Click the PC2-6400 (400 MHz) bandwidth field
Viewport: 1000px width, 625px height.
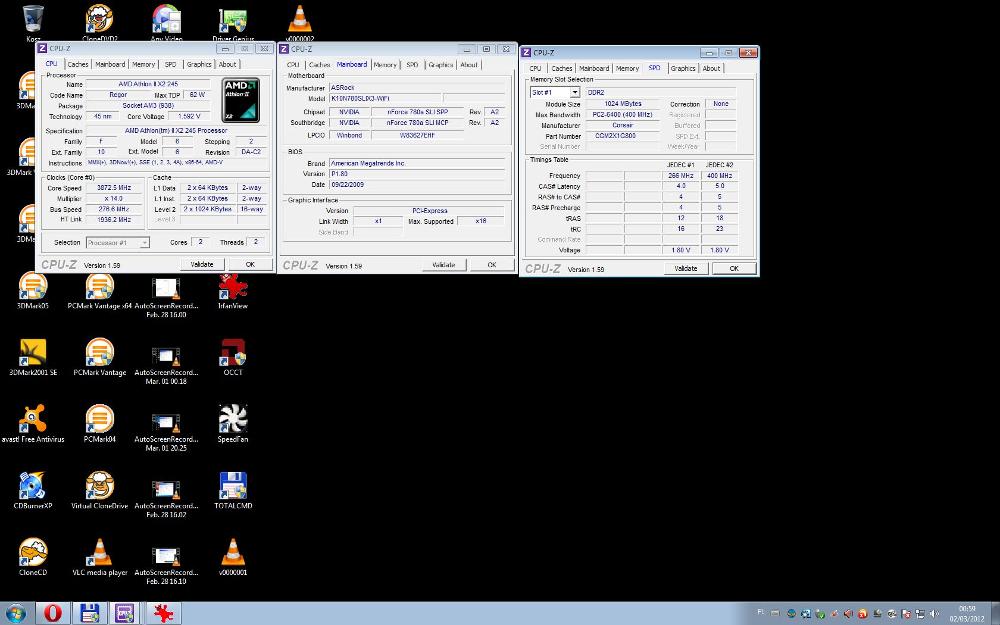click(622, 115)
